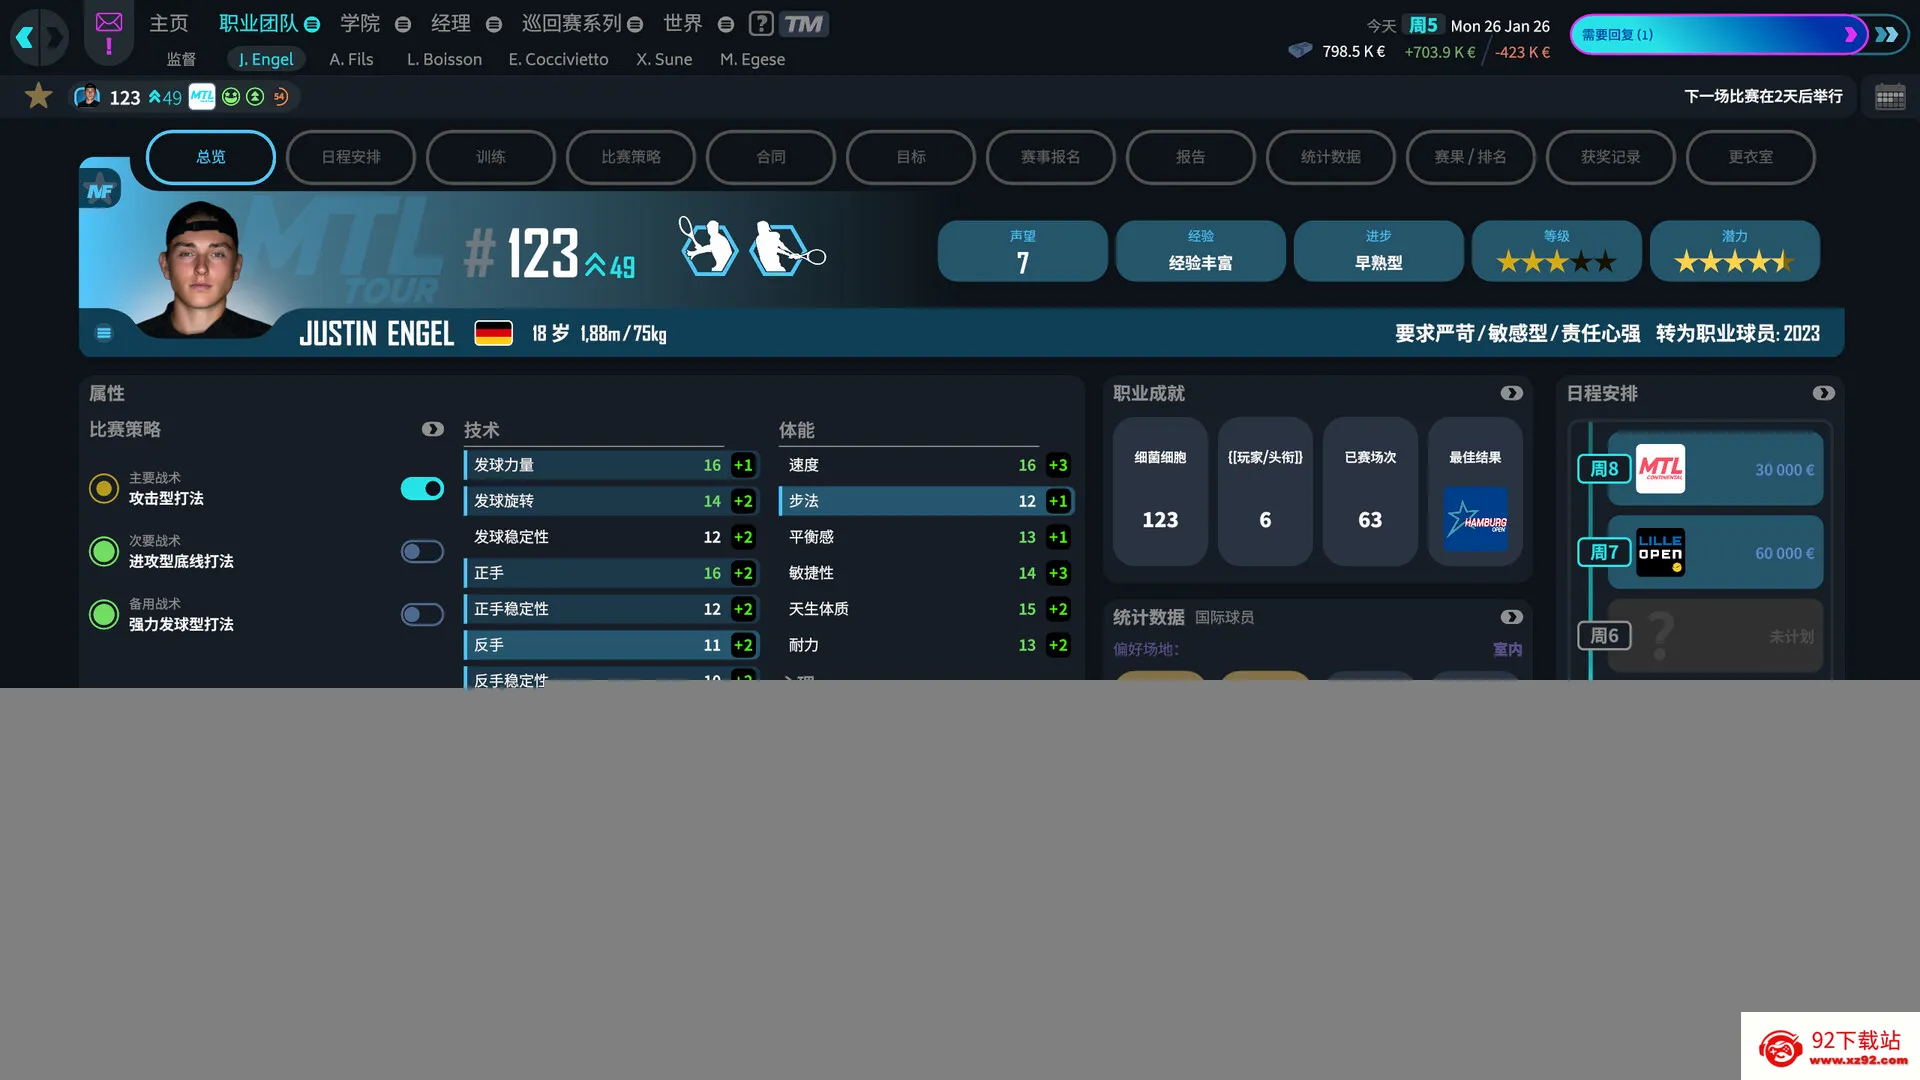Open the 周8 MTL 30 000 € event
This screenshot has height=1080, width=1920.
click(1714, 469)
